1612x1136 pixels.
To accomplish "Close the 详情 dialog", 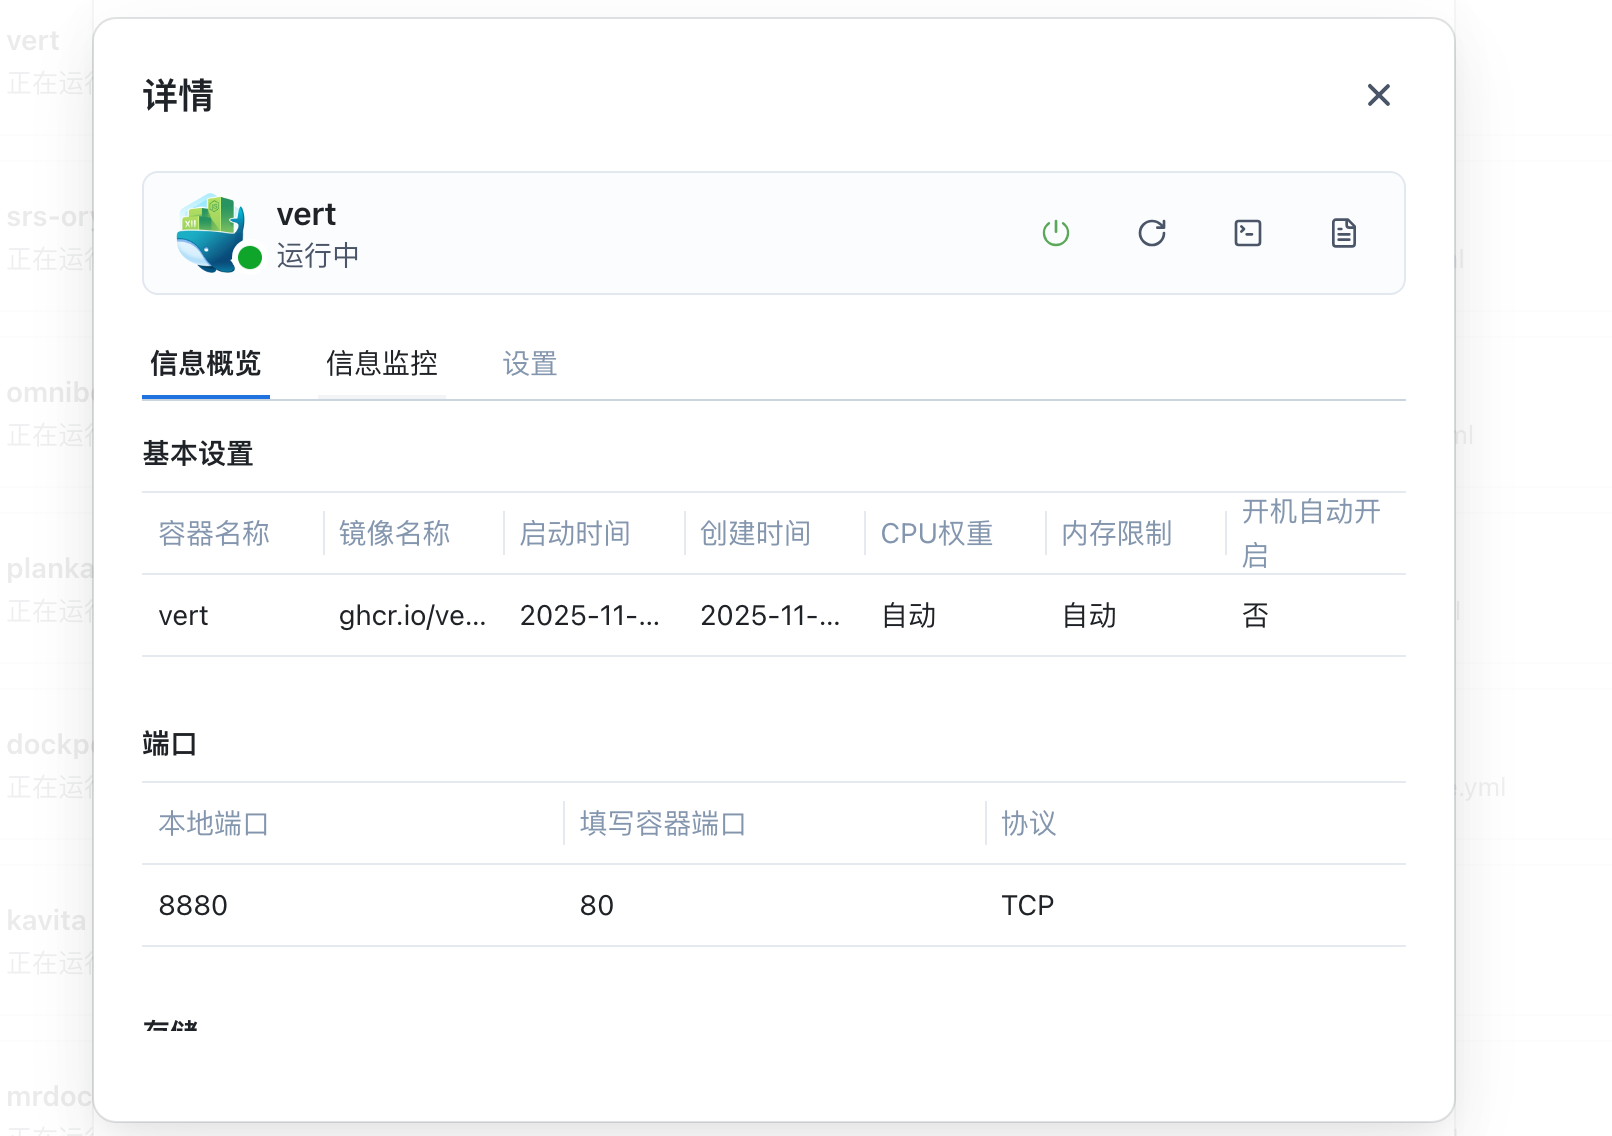I will click(x=1379, y=95).
